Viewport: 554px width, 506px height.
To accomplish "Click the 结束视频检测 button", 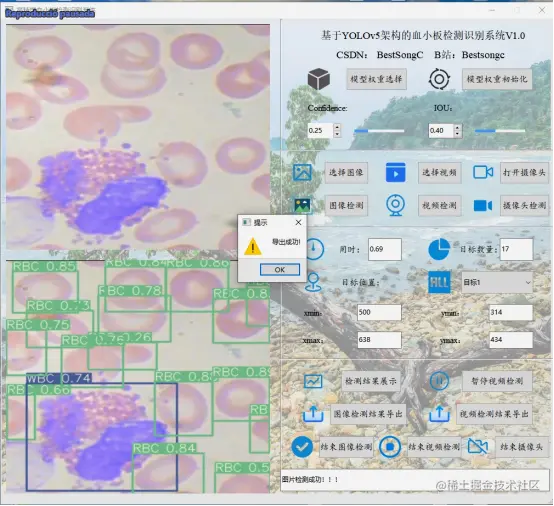I will click(434, 447).
